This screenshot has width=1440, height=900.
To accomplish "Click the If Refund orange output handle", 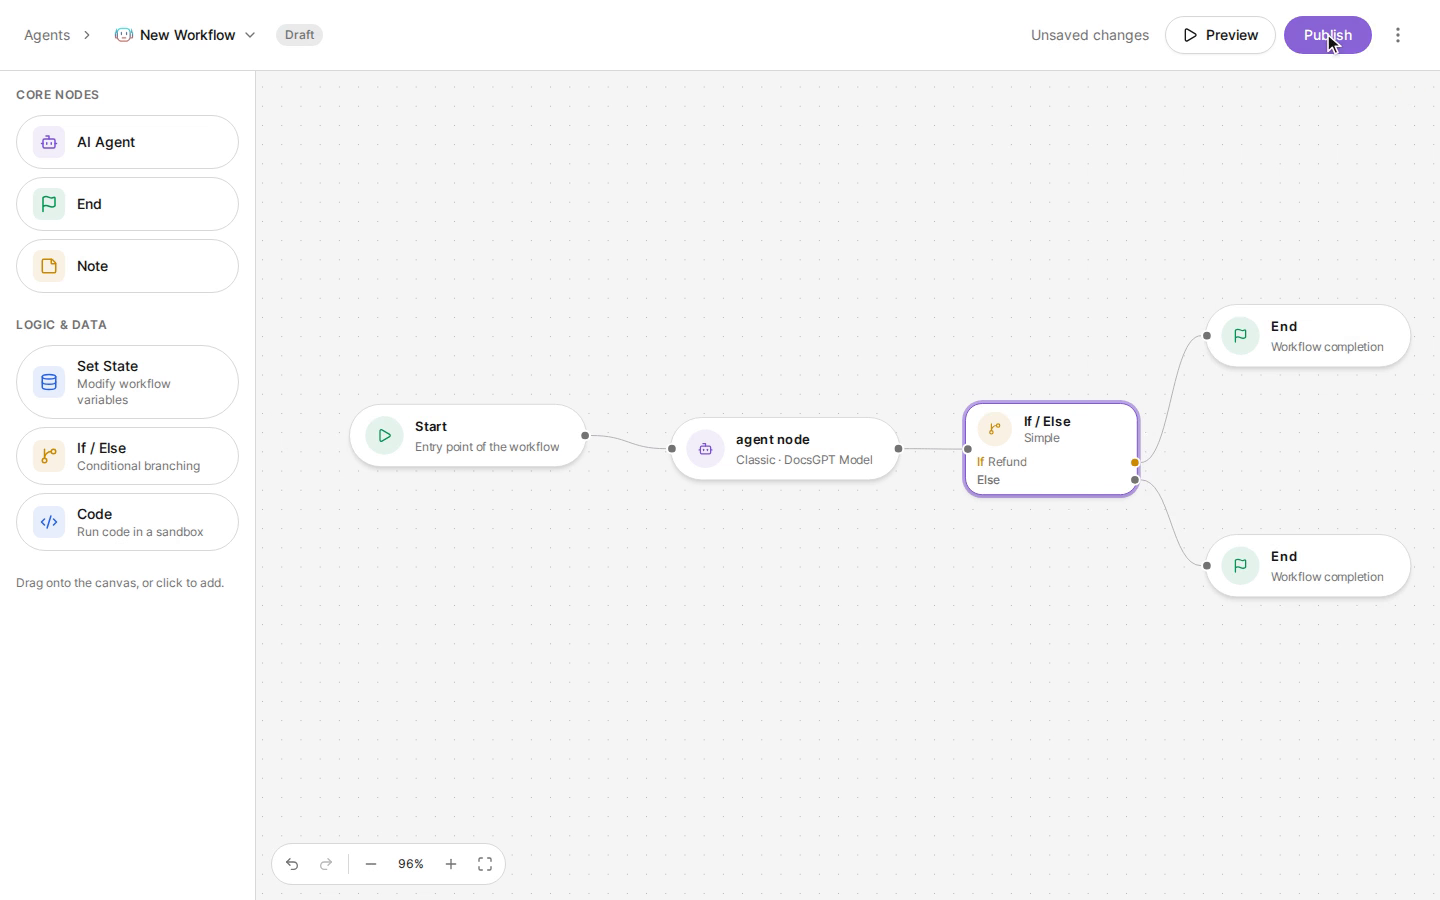I will (1135, 463).
